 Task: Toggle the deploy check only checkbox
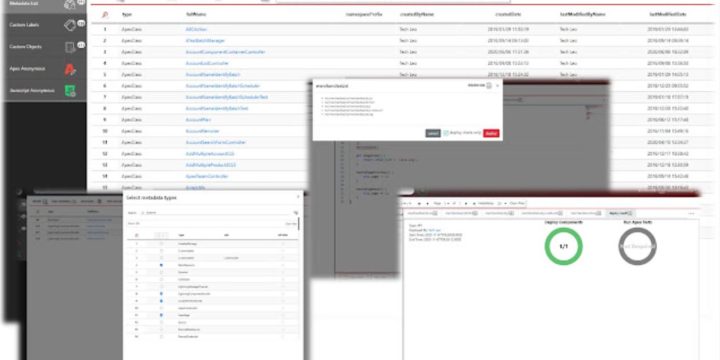(446, 133)
